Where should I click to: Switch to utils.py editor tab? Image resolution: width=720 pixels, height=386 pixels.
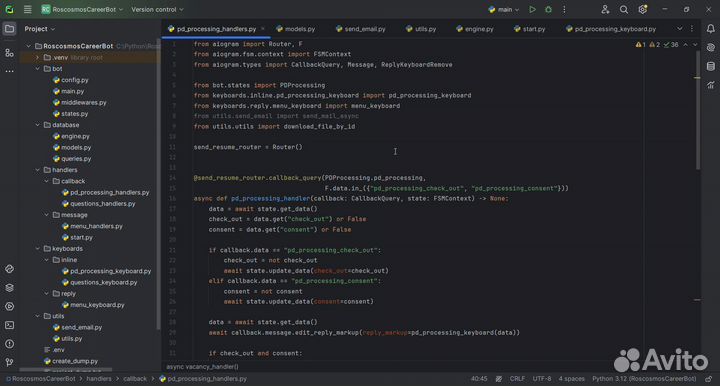pyautogui.click(x=421, y=28)
